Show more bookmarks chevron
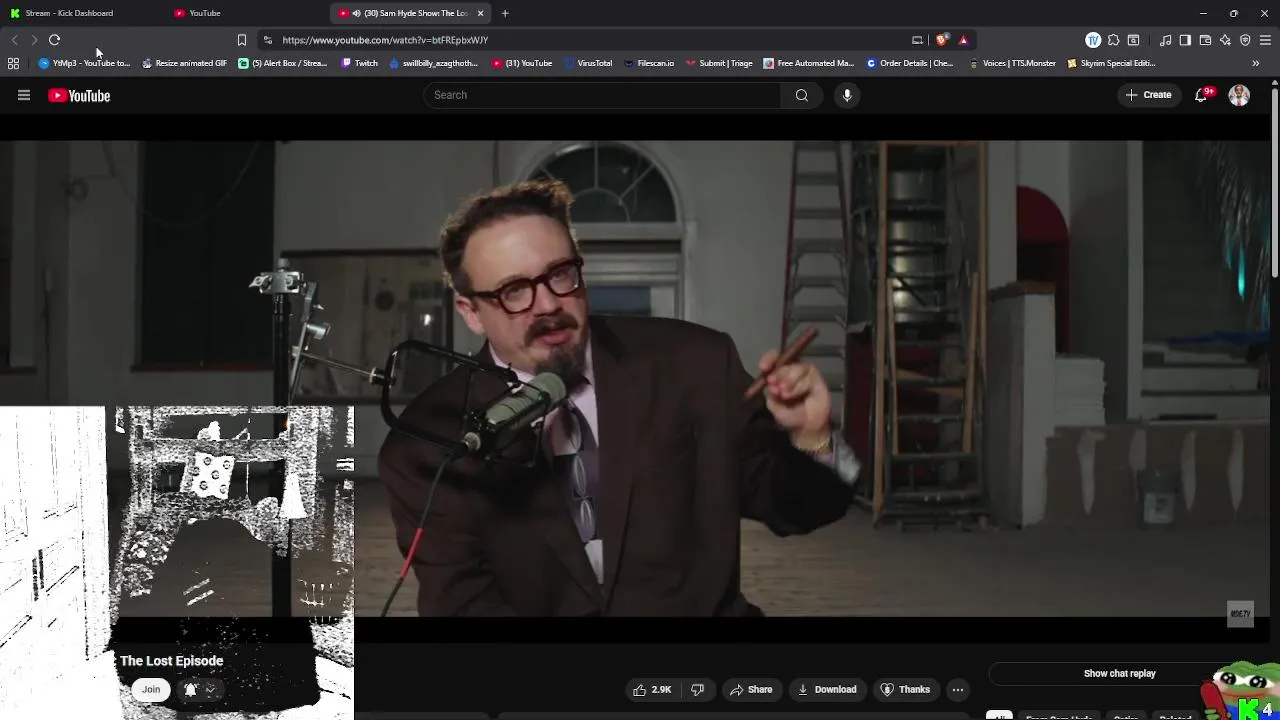Viewport: 1280px width, 720px height. click(1255, 63)
